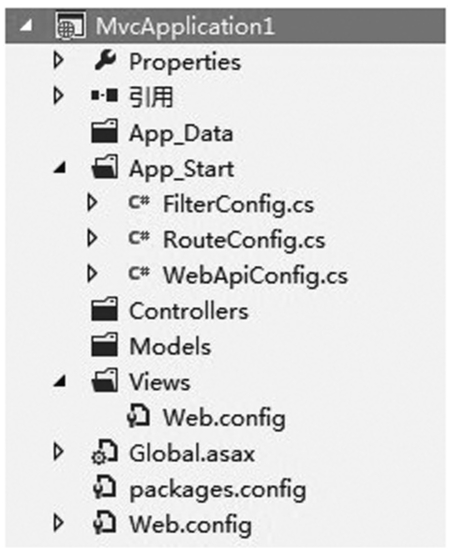Click the C# icon beside FilterConfig.cs
This screenshot has height=549, width=450.
click(x=139, y=202)
